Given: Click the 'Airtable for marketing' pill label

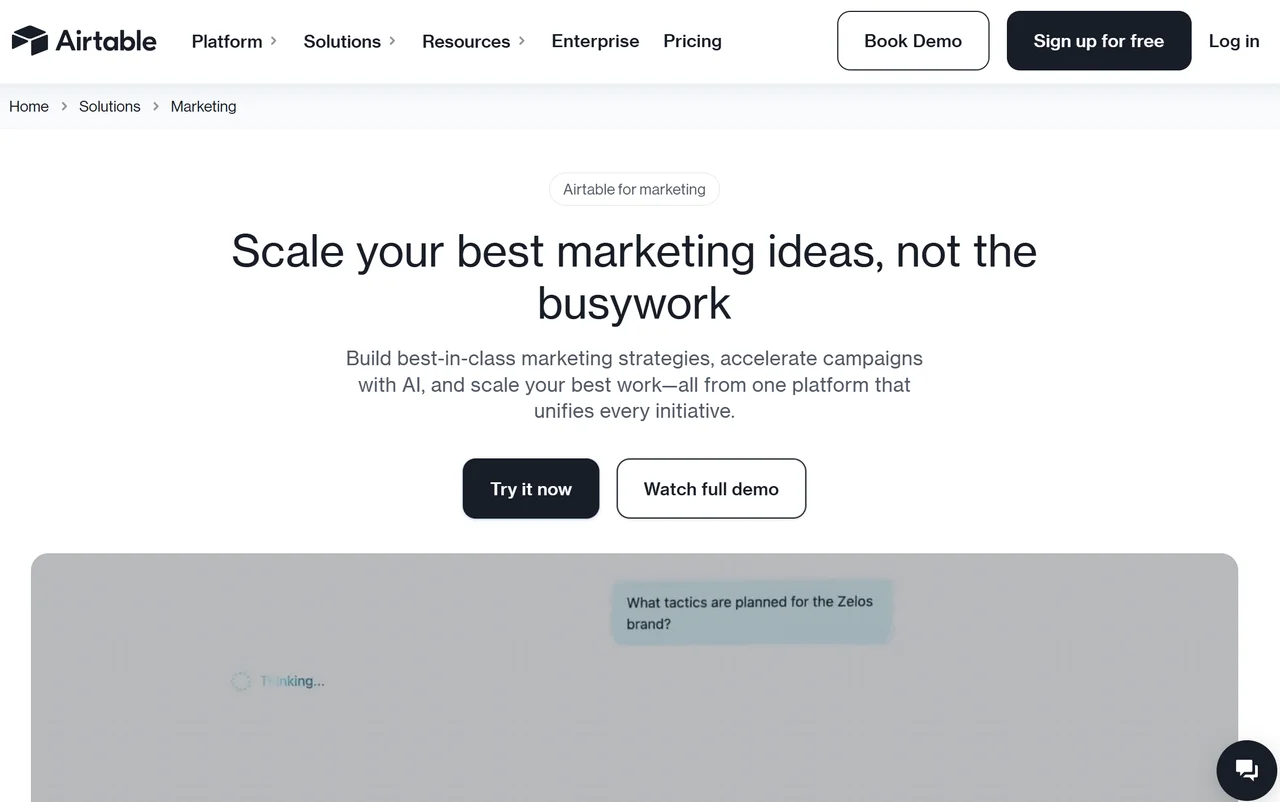Looking at the screenshot, I should pyautogui.click(x=634, y=189).
